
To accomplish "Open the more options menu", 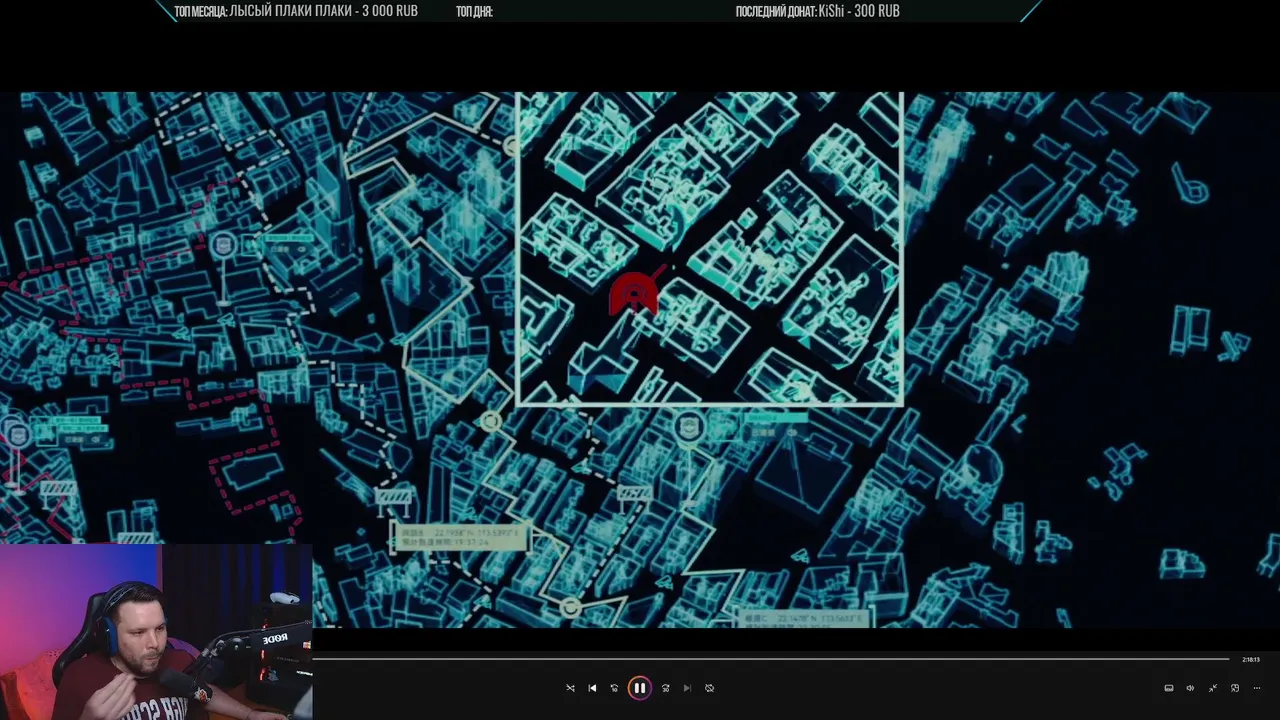I will coord(1257,688).
